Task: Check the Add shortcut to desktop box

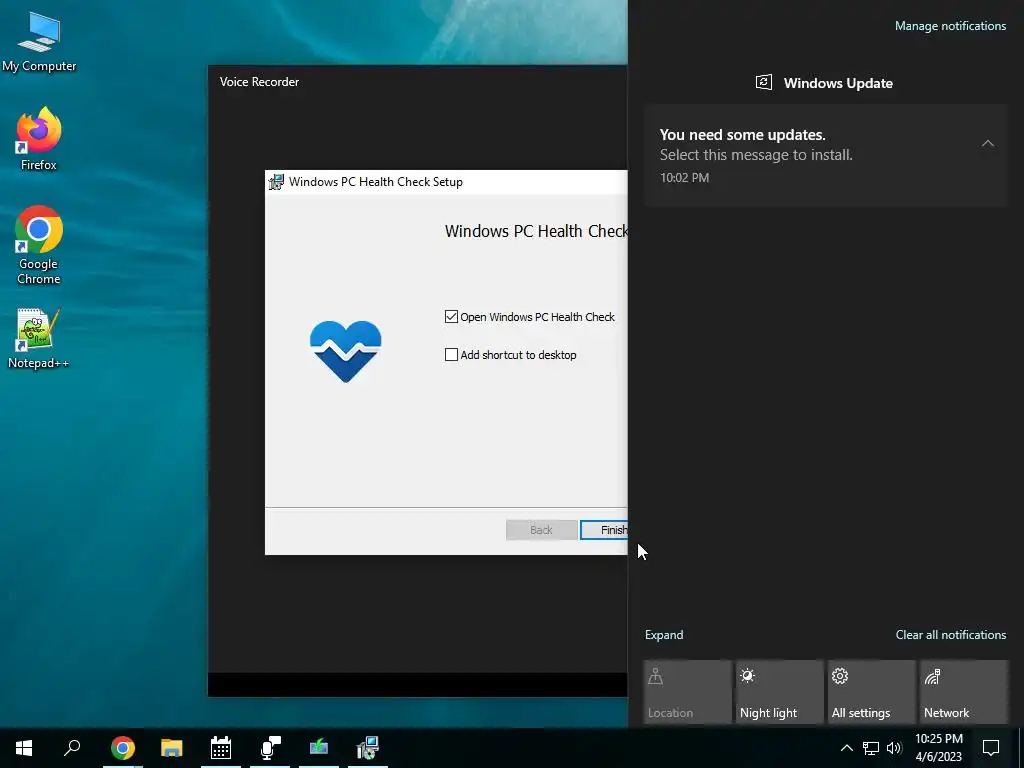Action: pos(451,355)
